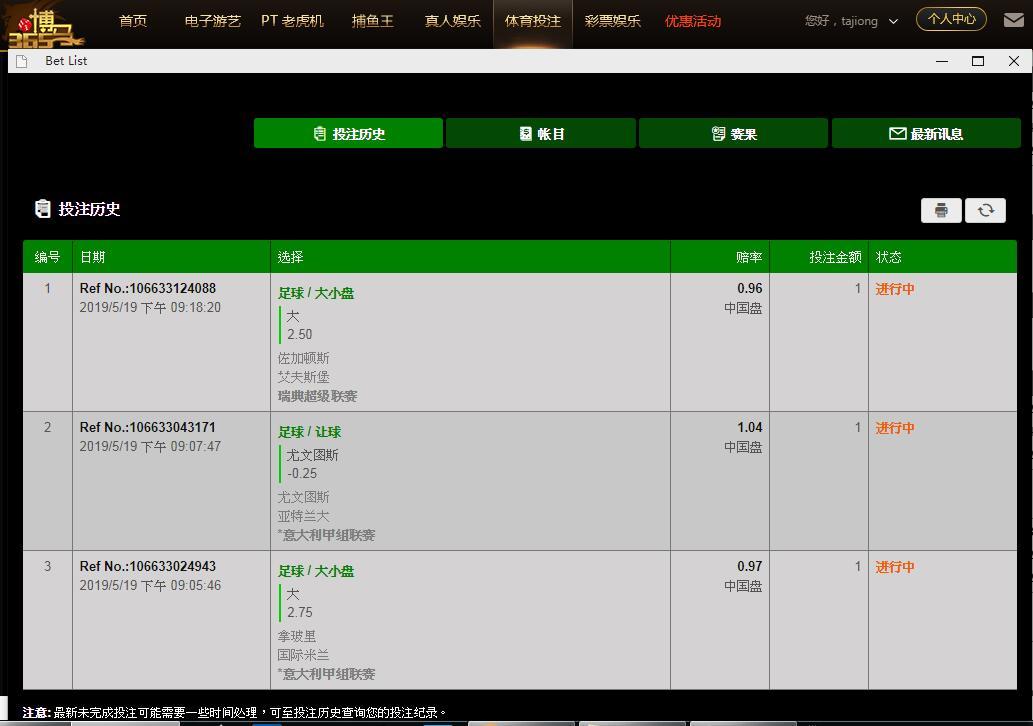Click over line value 2.50
This screenshot has width=1033, height=726.
pyautogui.click(x=300, y=335)
